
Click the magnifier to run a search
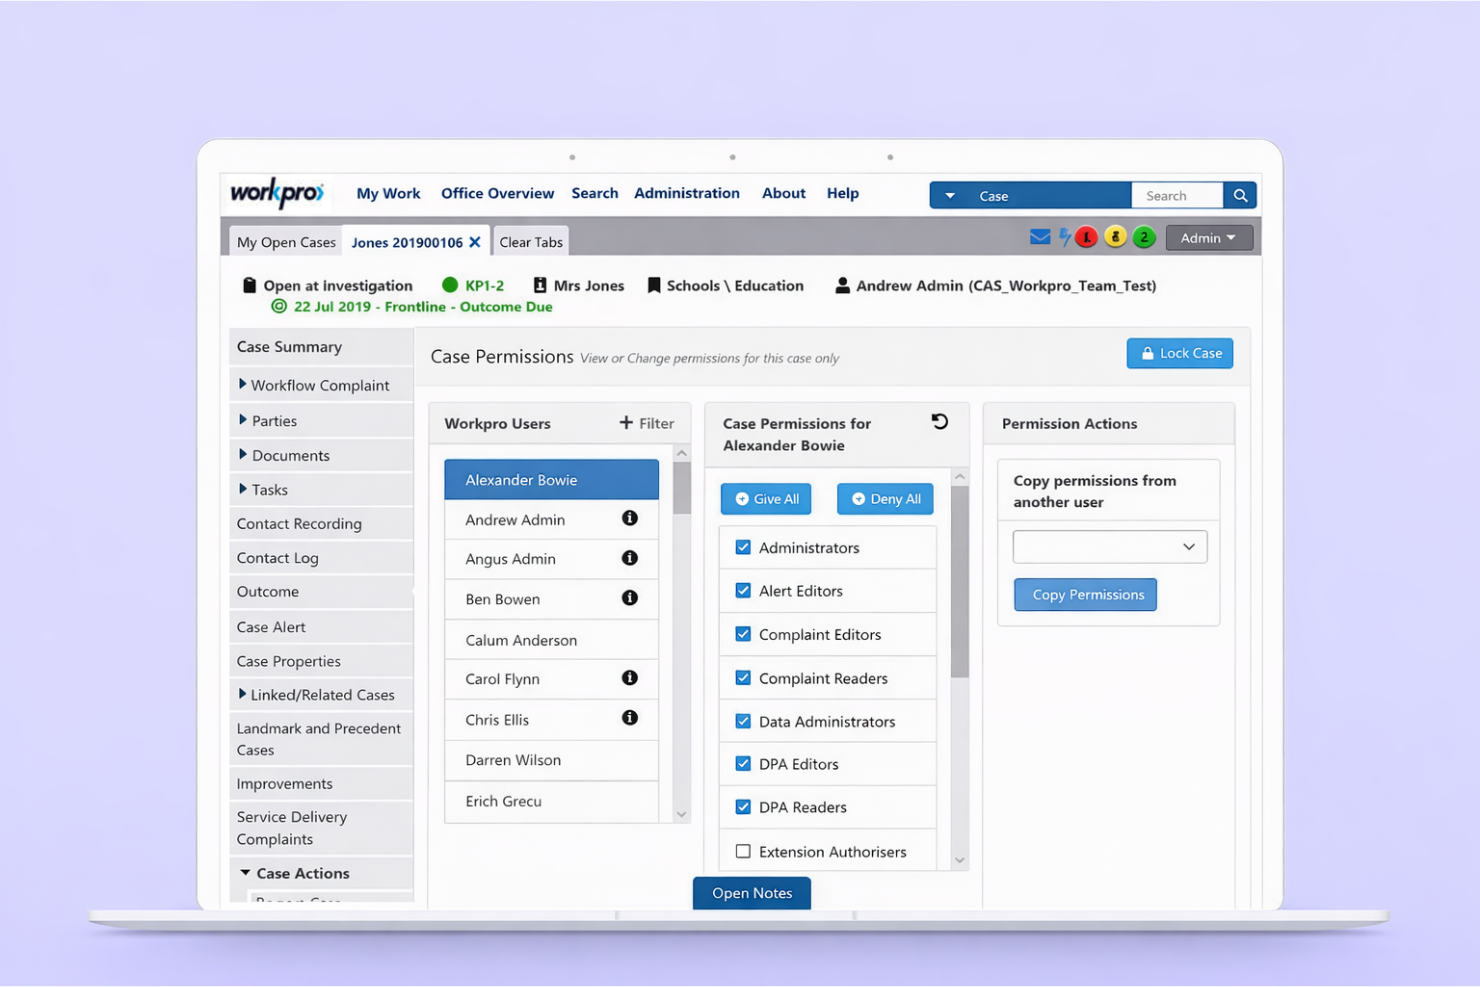click(1240, 195)
